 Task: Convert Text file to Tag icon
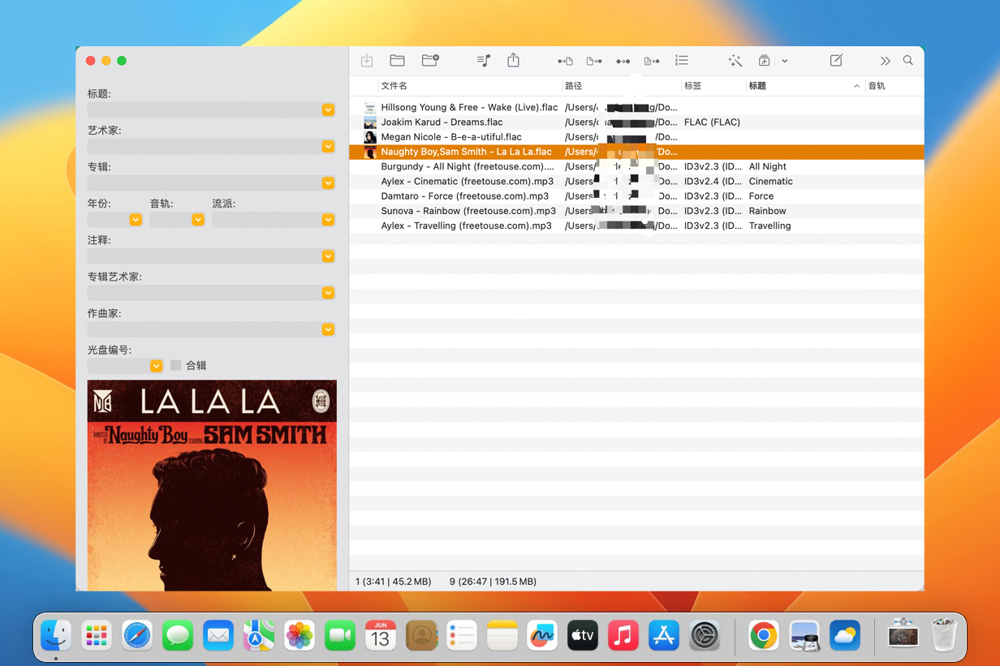[x=652, y=61]
